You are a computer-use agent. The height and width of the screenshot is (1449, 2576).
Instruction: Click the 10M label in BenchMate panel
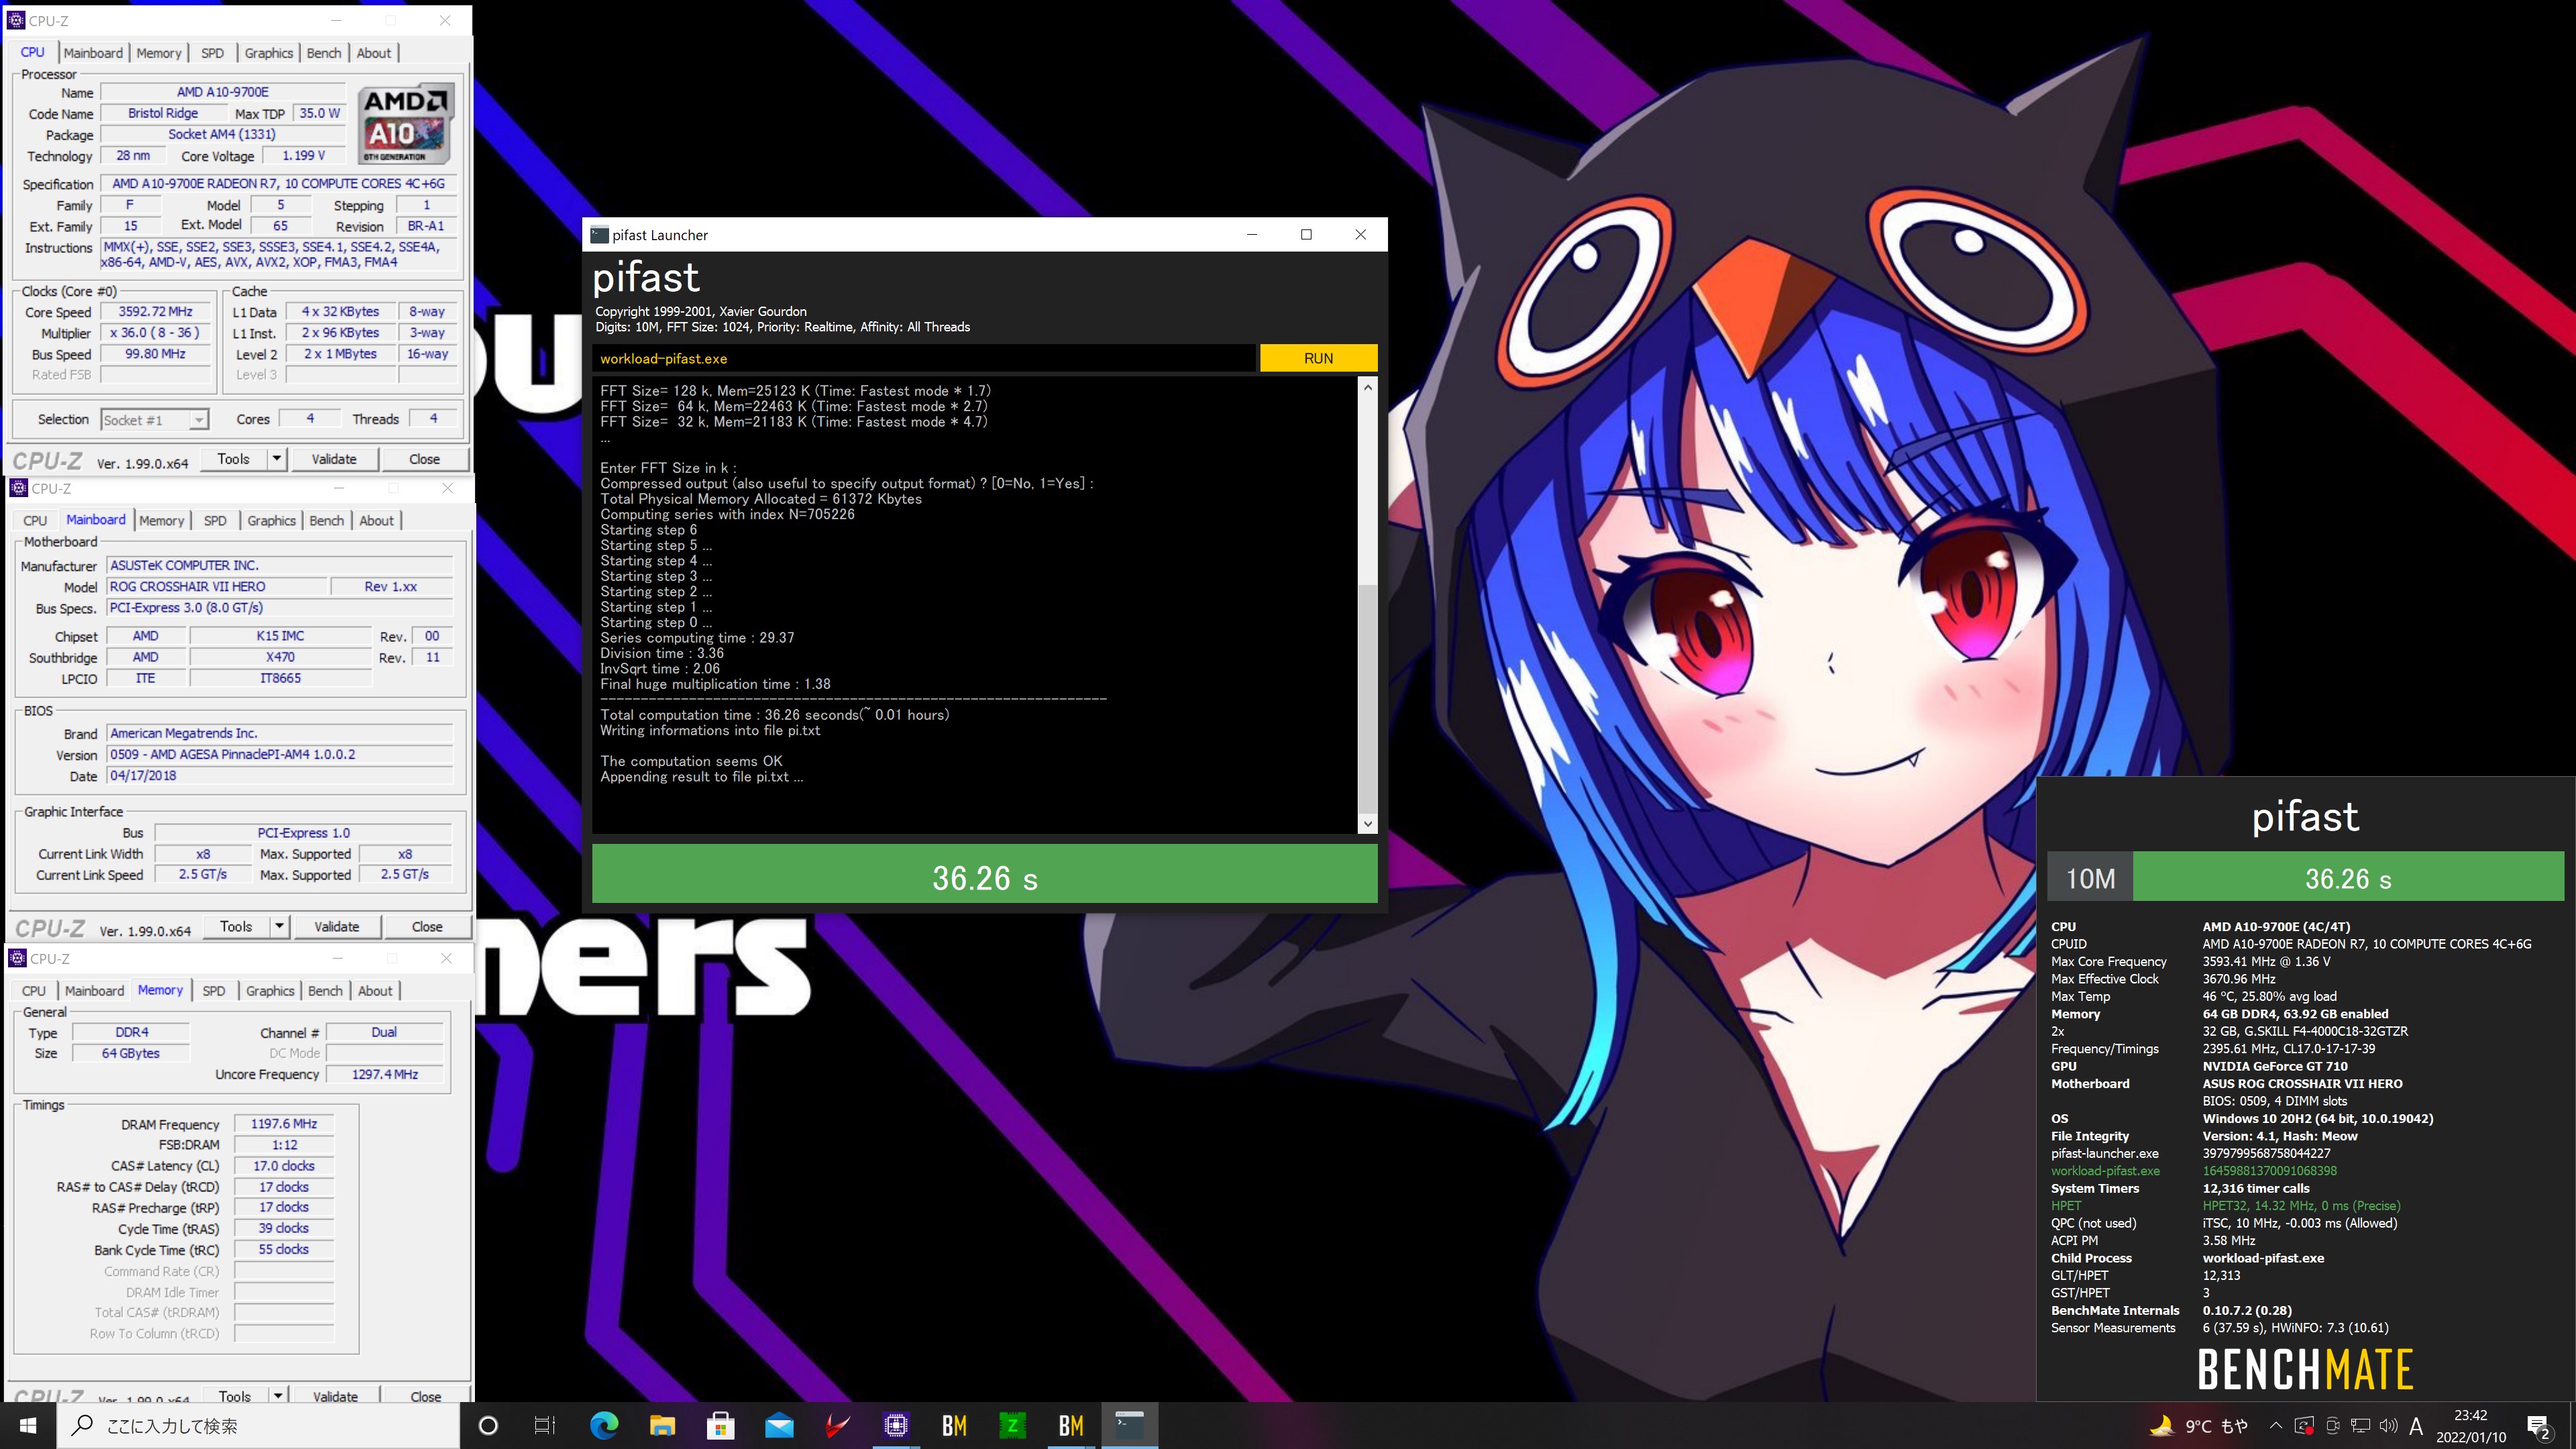2090,878
